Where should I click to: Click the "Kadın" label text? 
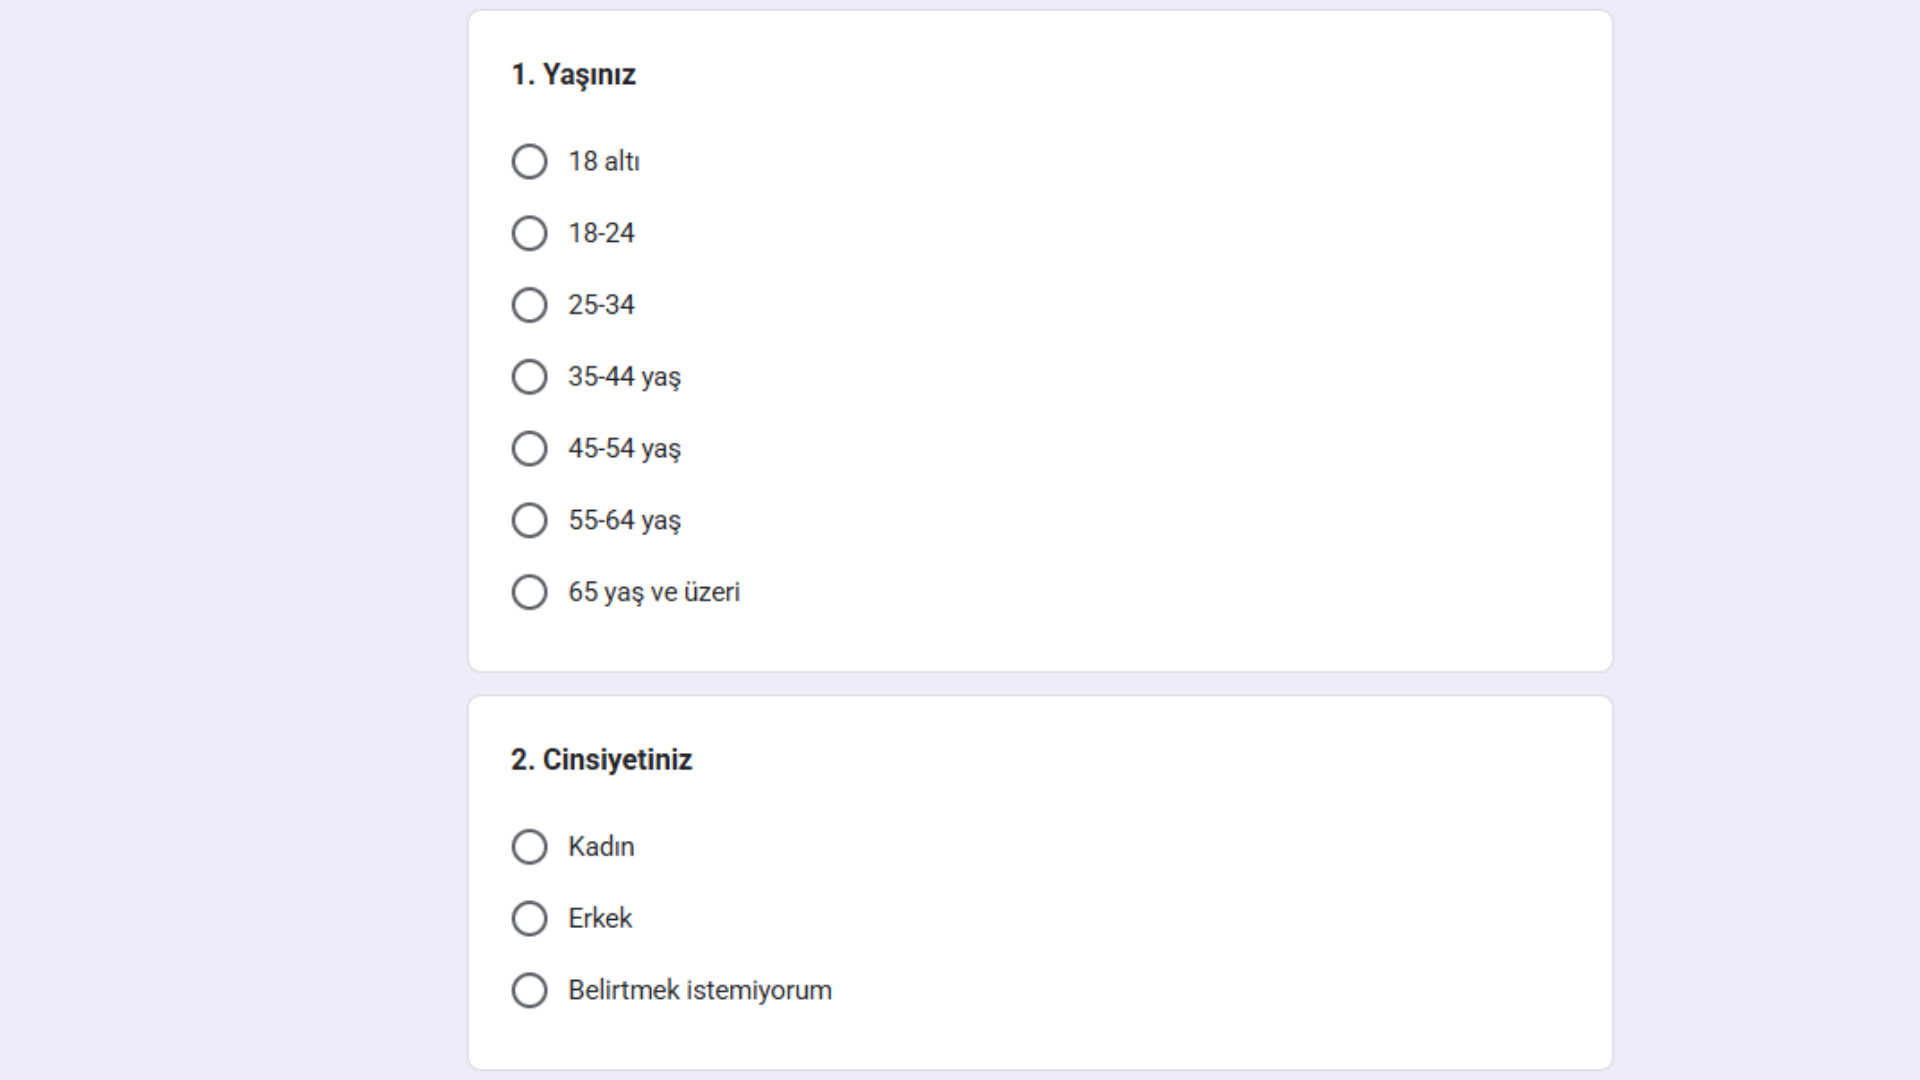point(601,847)
